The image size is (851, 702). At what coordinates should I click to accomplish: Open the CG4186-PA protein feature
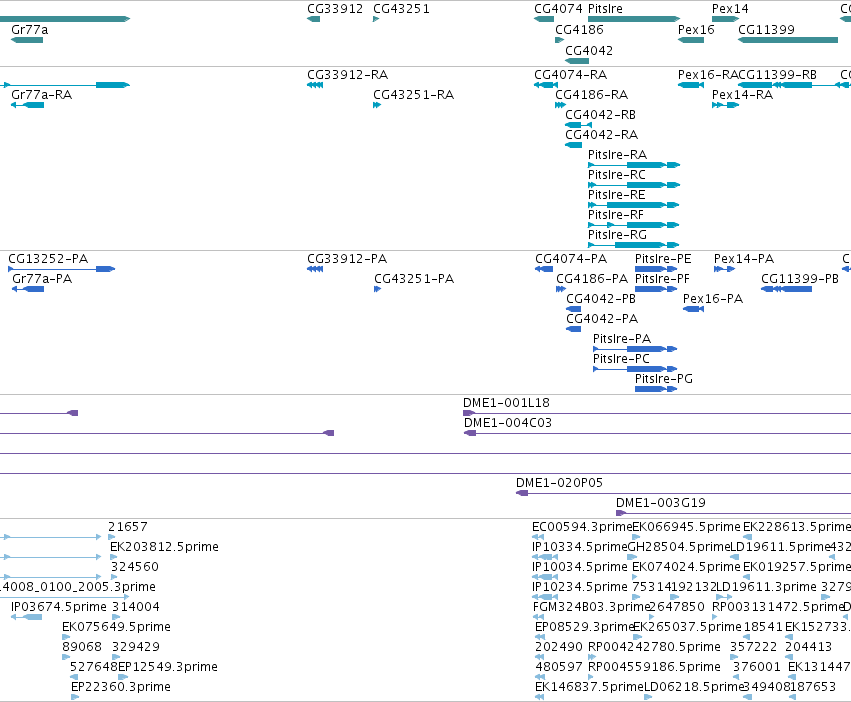coord(561,289)
